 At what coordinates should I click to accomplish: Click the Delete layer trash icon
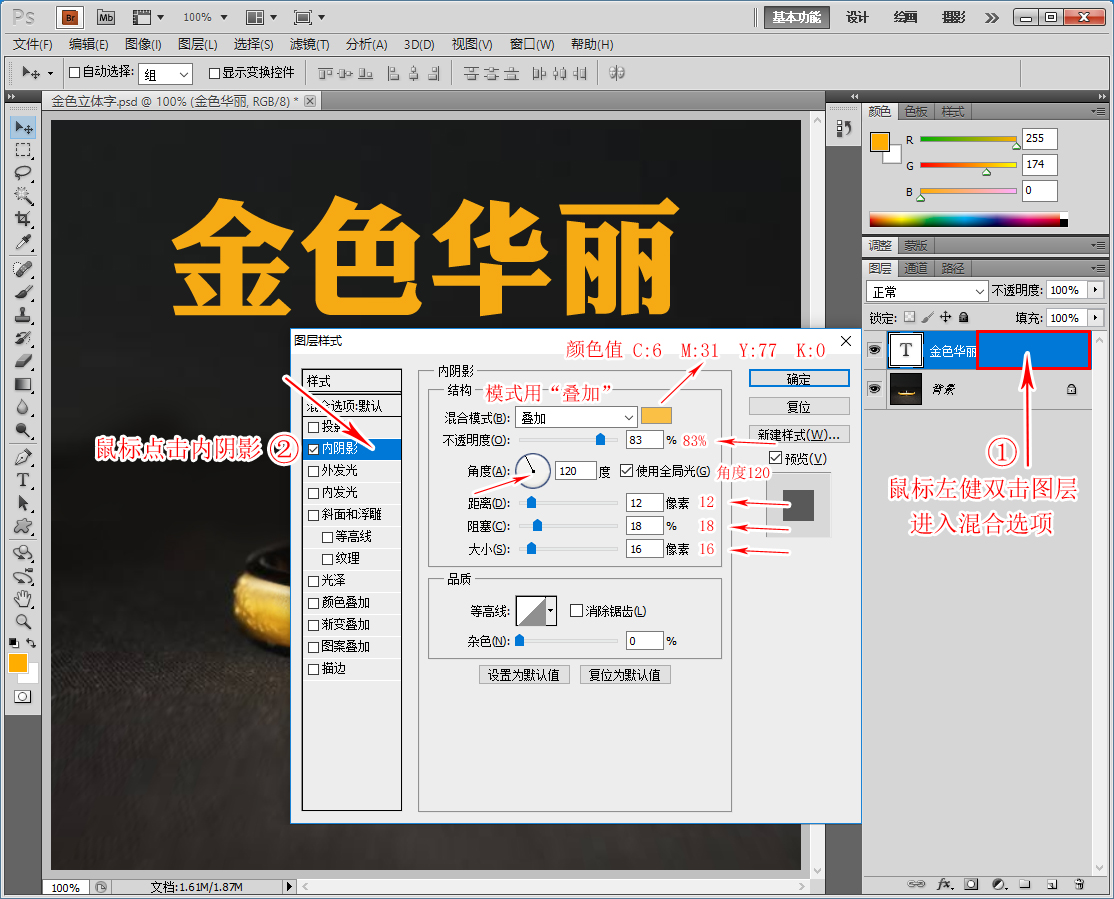(x=1080, y=884)
